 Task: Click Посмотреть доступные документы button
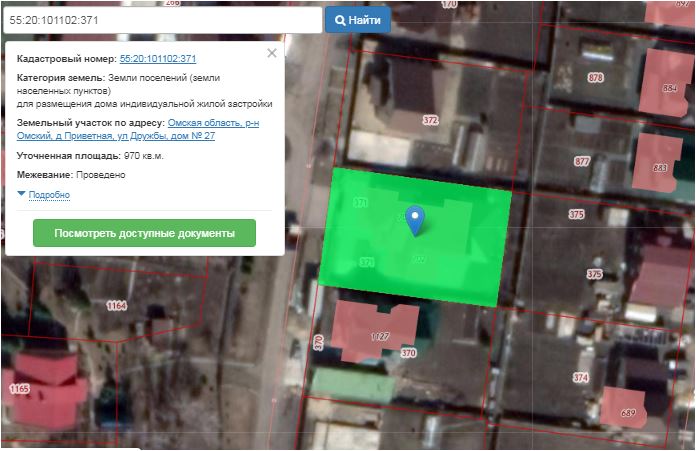(144, 233)
